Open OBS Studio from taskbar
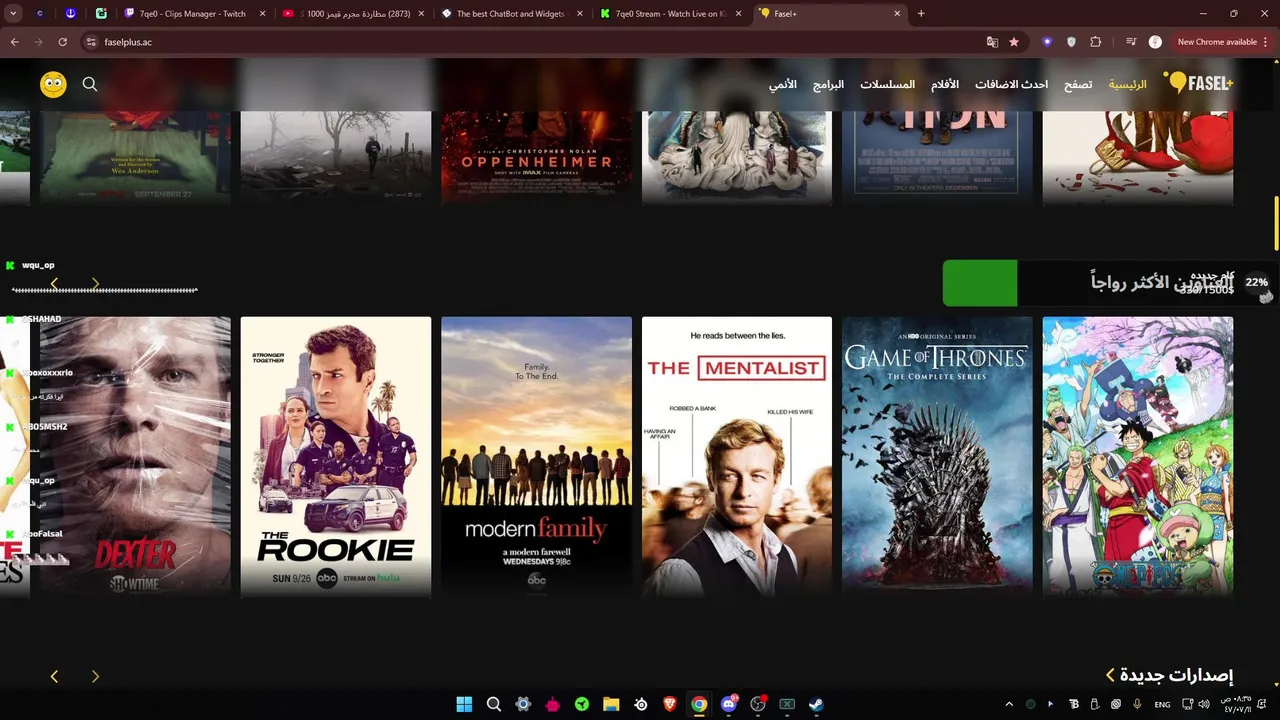Image resolution: width=1280 pixels, height=720 pixels. click(x=758, y=704)
